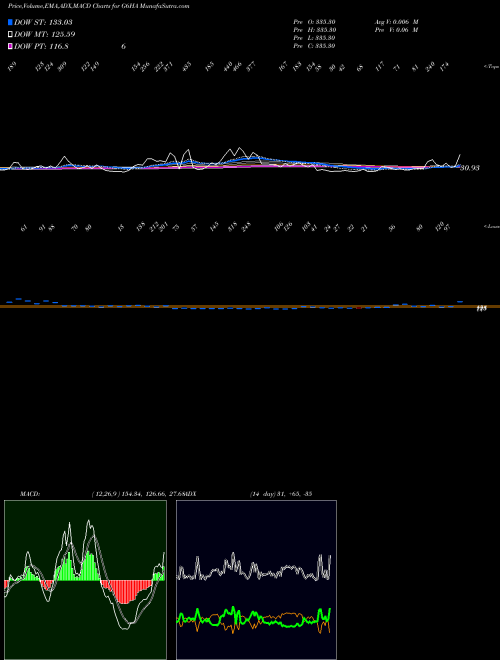Click the blue DOW ST legend swatch
Image resolution: width=500 pixels, height=660 pixels.
pyautogui.click(x=10, y=22)
